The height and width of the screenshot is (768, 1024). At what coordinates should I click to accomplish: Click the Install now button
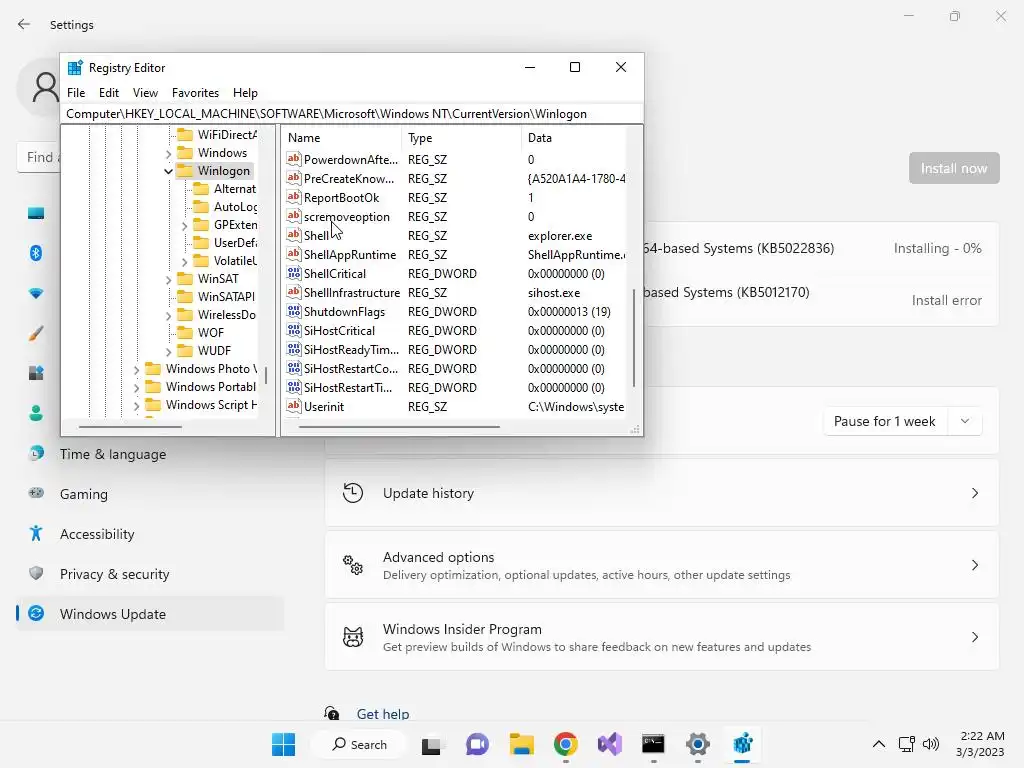953,168
